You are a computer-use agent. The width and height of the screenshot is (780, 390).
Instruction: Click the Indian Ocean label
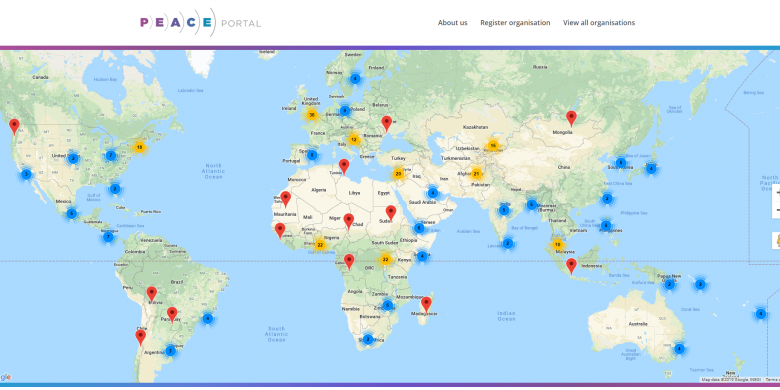pos(506,316)
